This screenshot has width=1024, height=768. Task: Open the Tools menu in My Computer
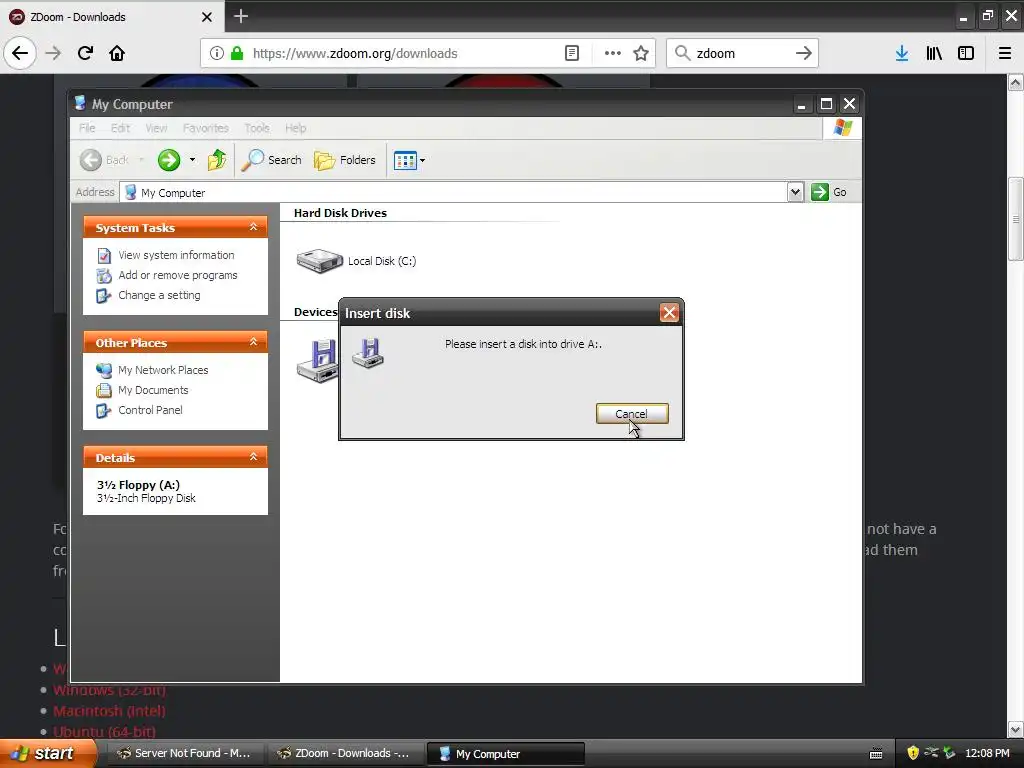[257, 128]
